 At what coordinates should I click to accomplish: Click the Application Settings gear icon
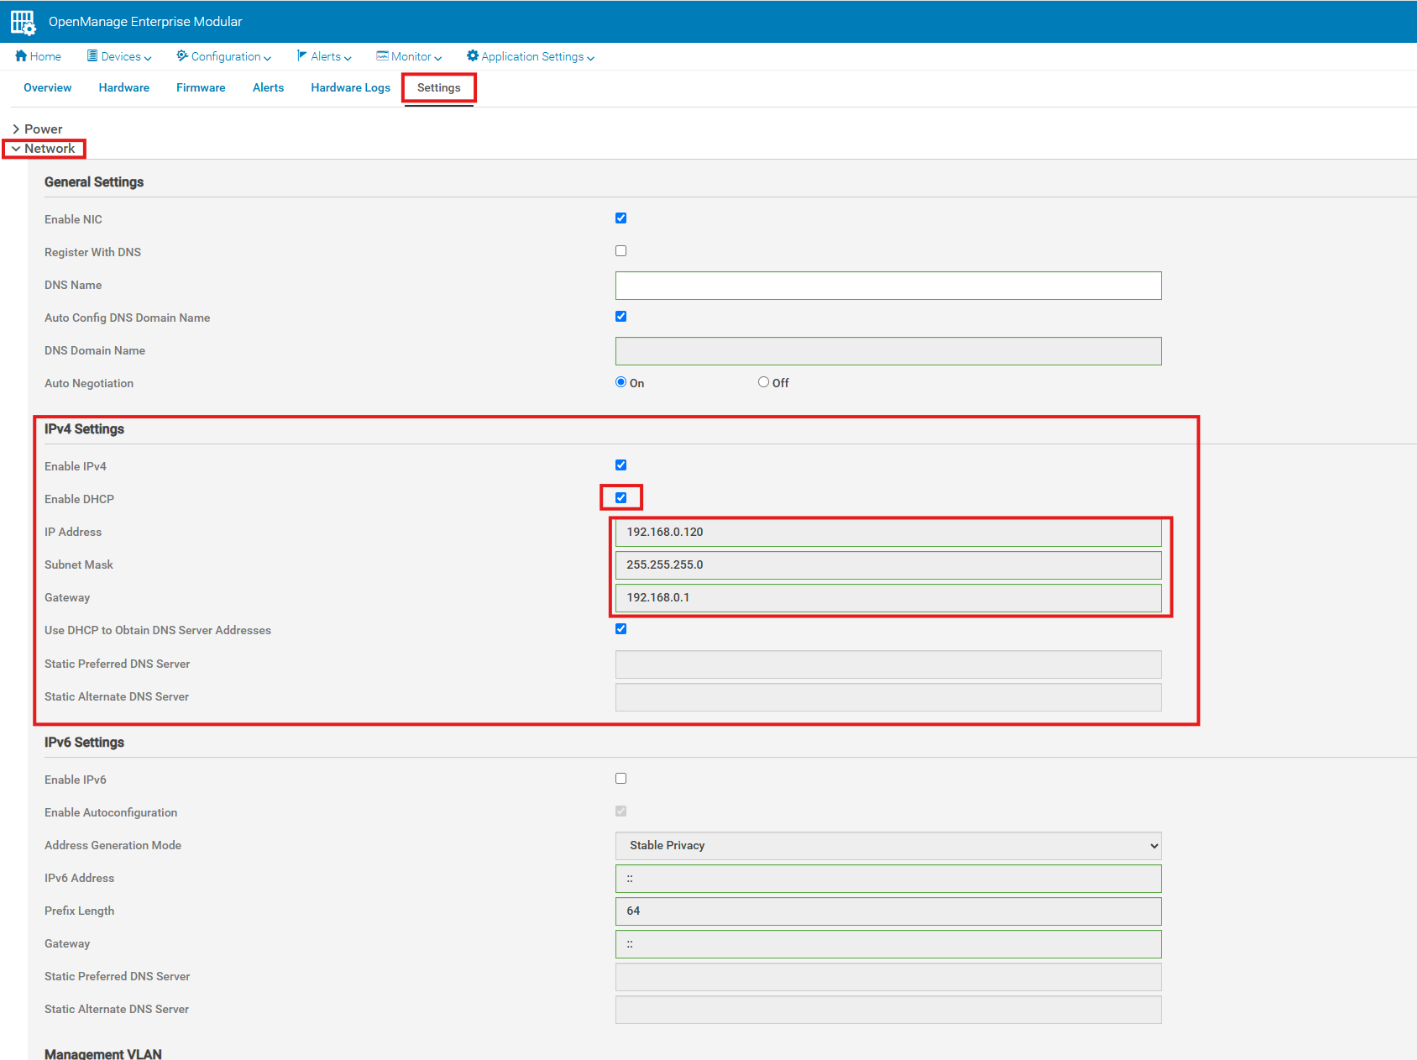coord(473,56)
